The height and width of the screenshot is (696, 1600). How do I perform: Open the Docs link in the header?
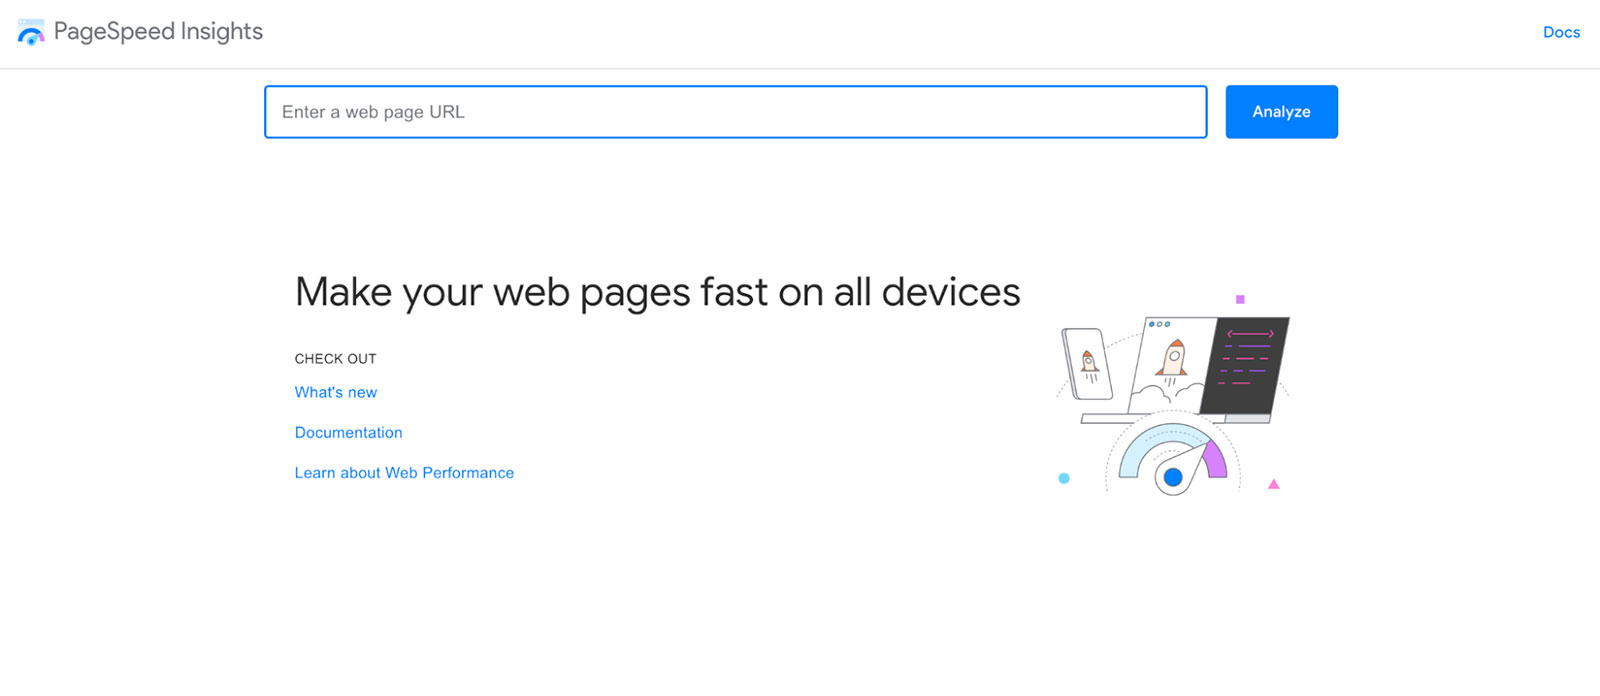1561,32
